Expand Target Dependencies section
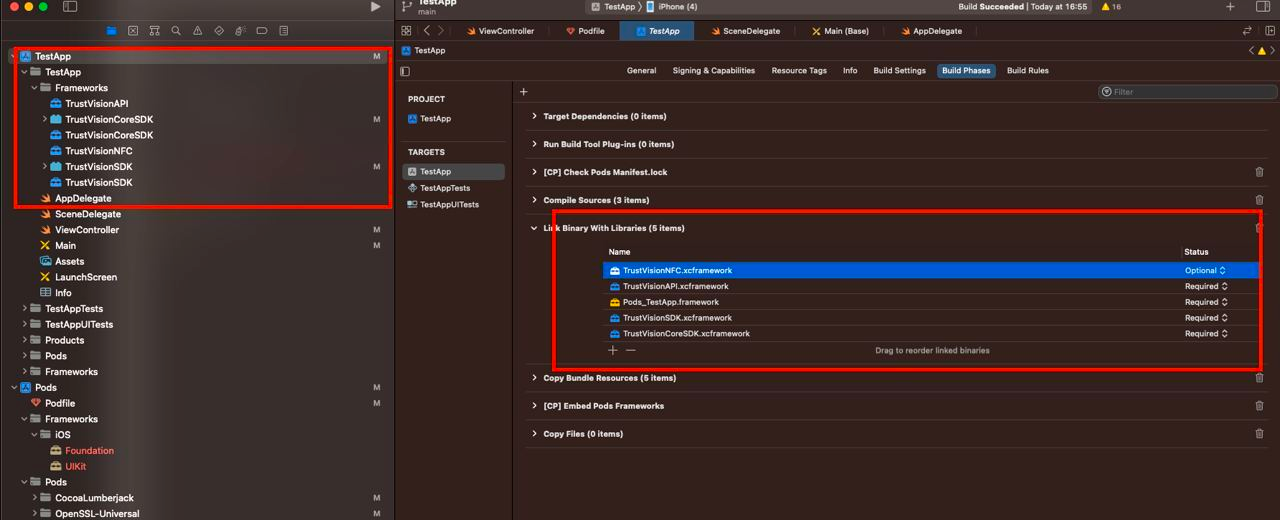The height and width of the screenshot is (520, 1280). 535,116
